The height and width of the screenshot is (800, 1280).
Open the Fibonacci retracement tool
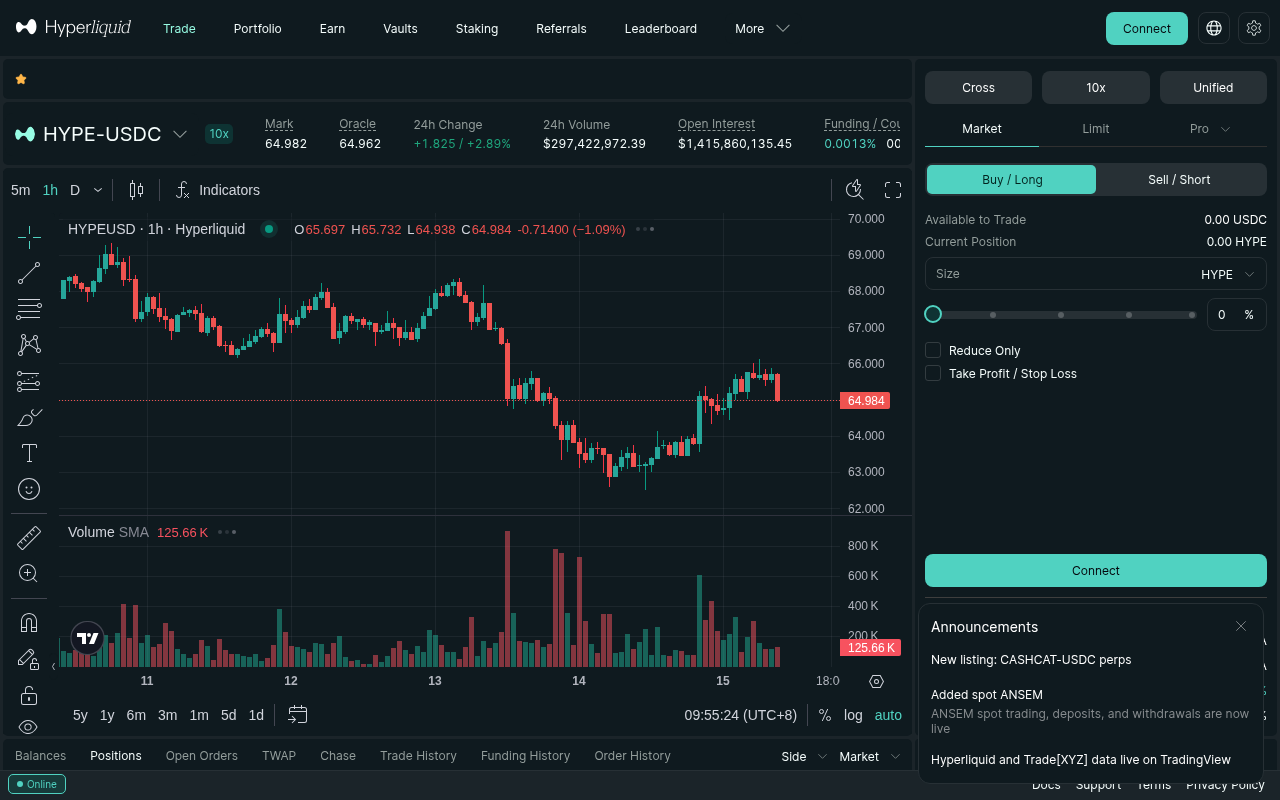29,309
